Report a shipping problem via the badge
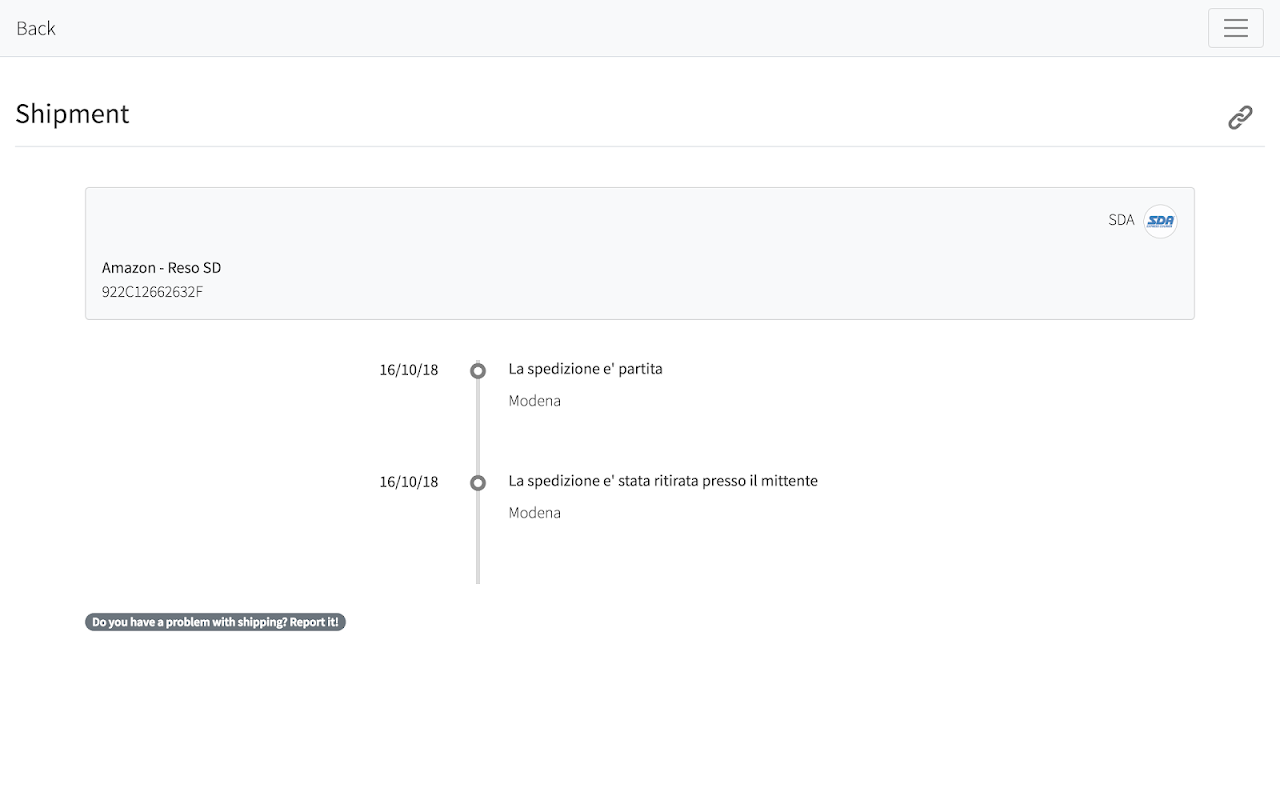The image size is (1280, 800). (x=215, y=622)
